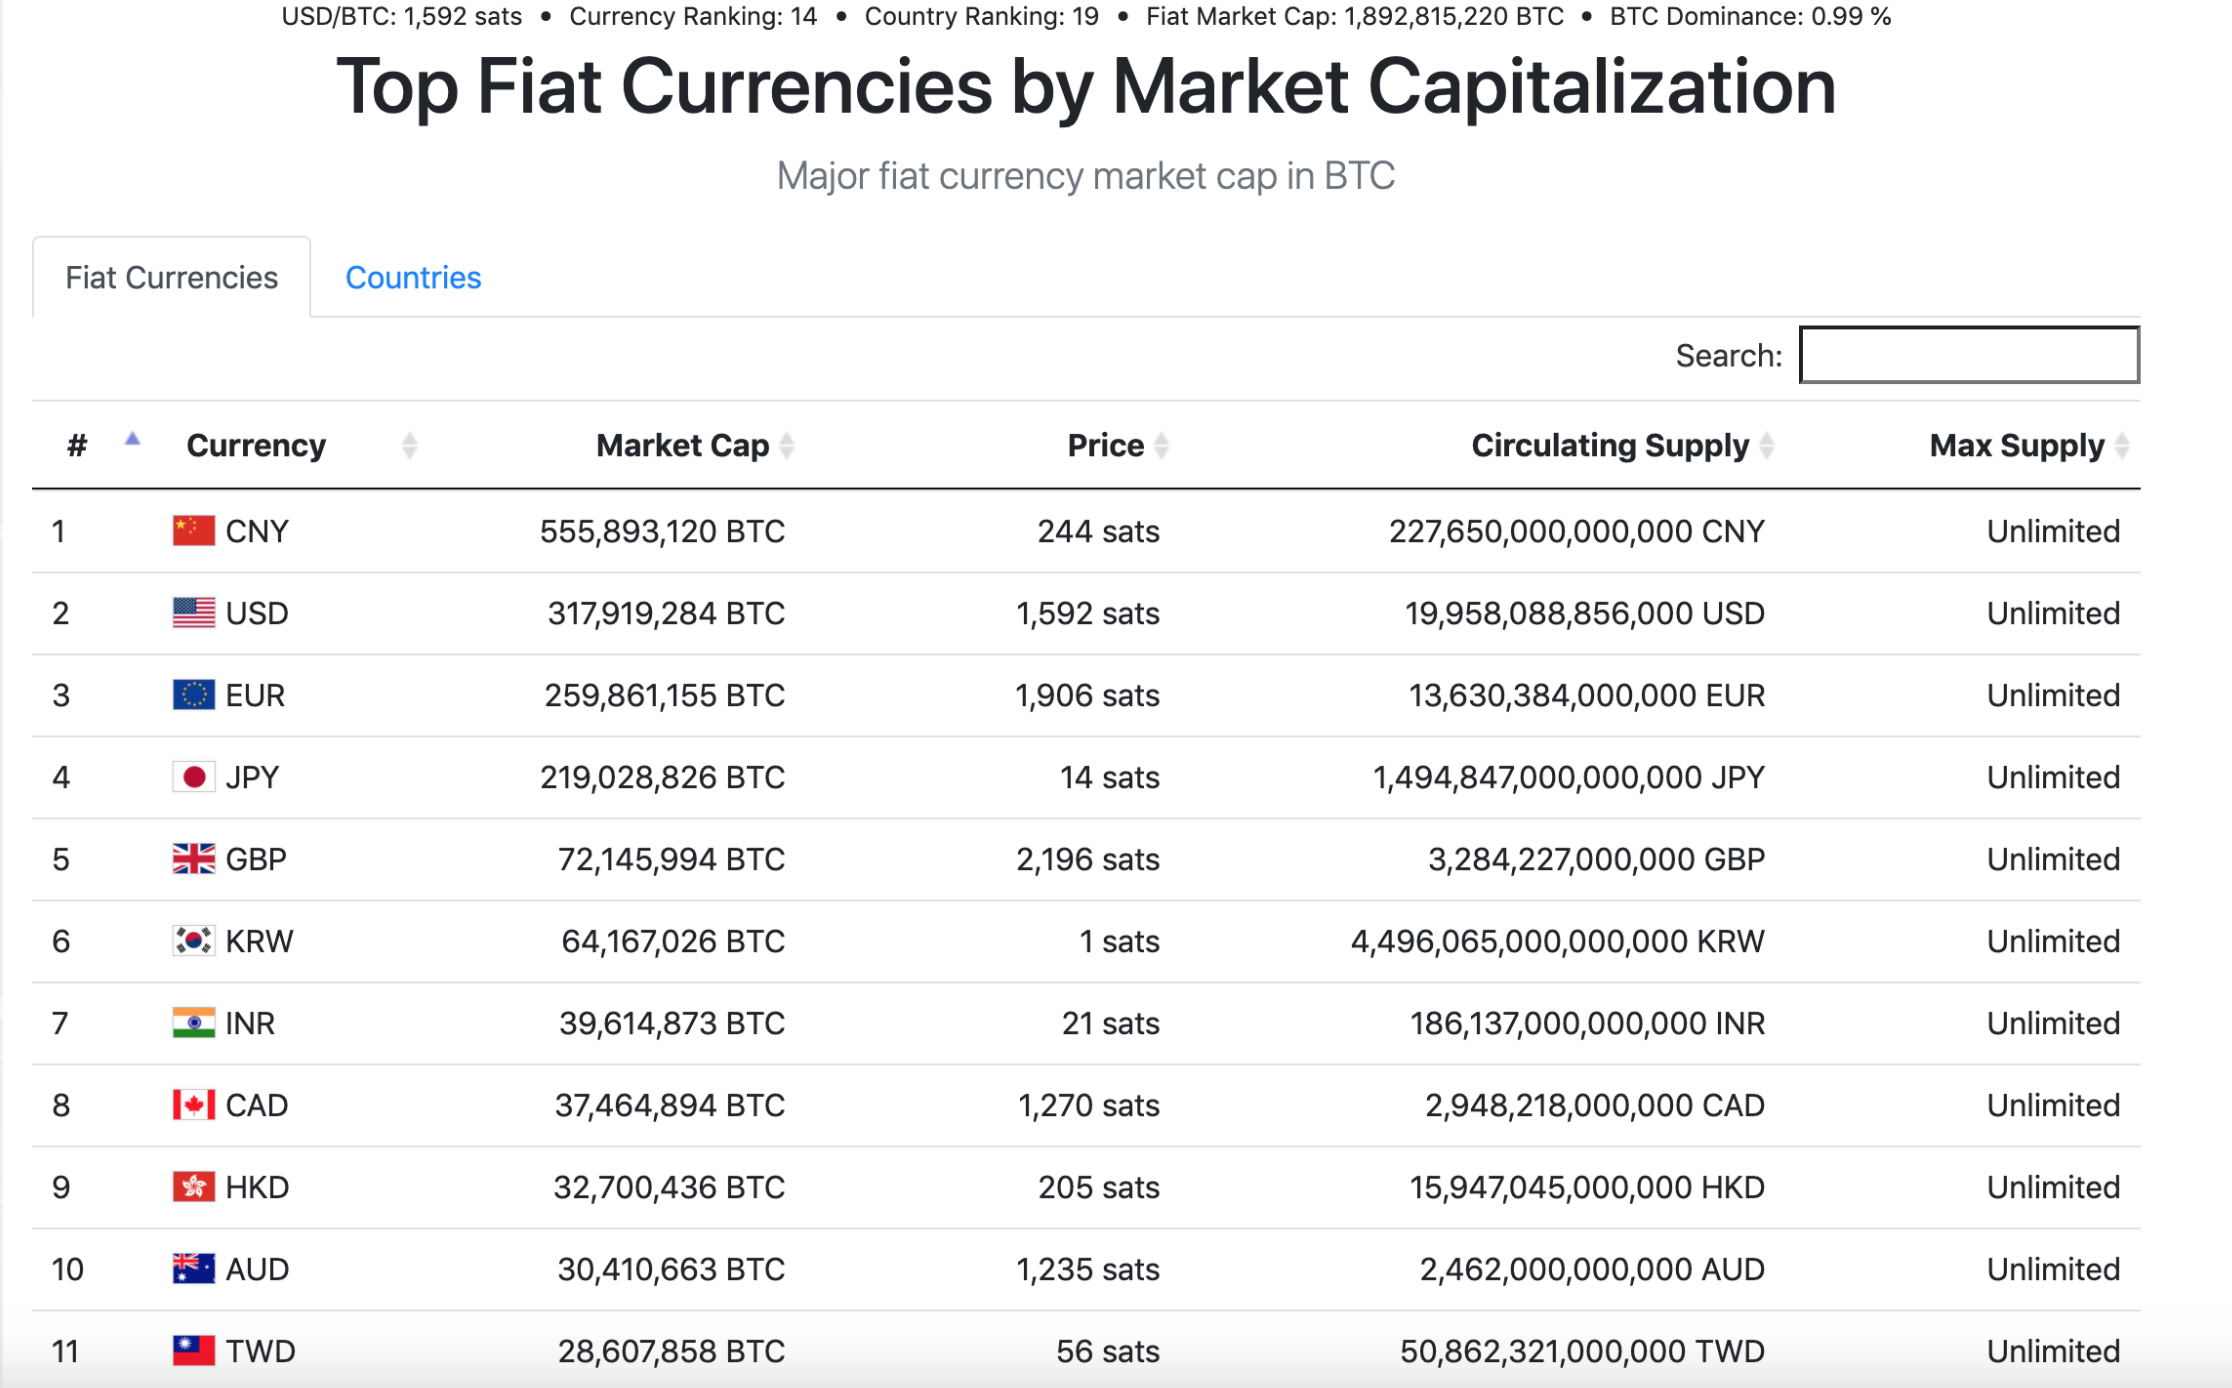Image resolution: width=2232 pixels, height=1388 pixels.
Task: Sort table by Market Cap column
Action: 695,446
